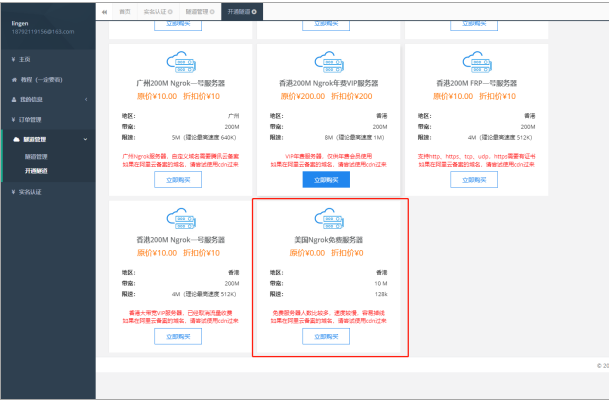
Task: Select the active 开通隧道 tab
Action: 242,12
